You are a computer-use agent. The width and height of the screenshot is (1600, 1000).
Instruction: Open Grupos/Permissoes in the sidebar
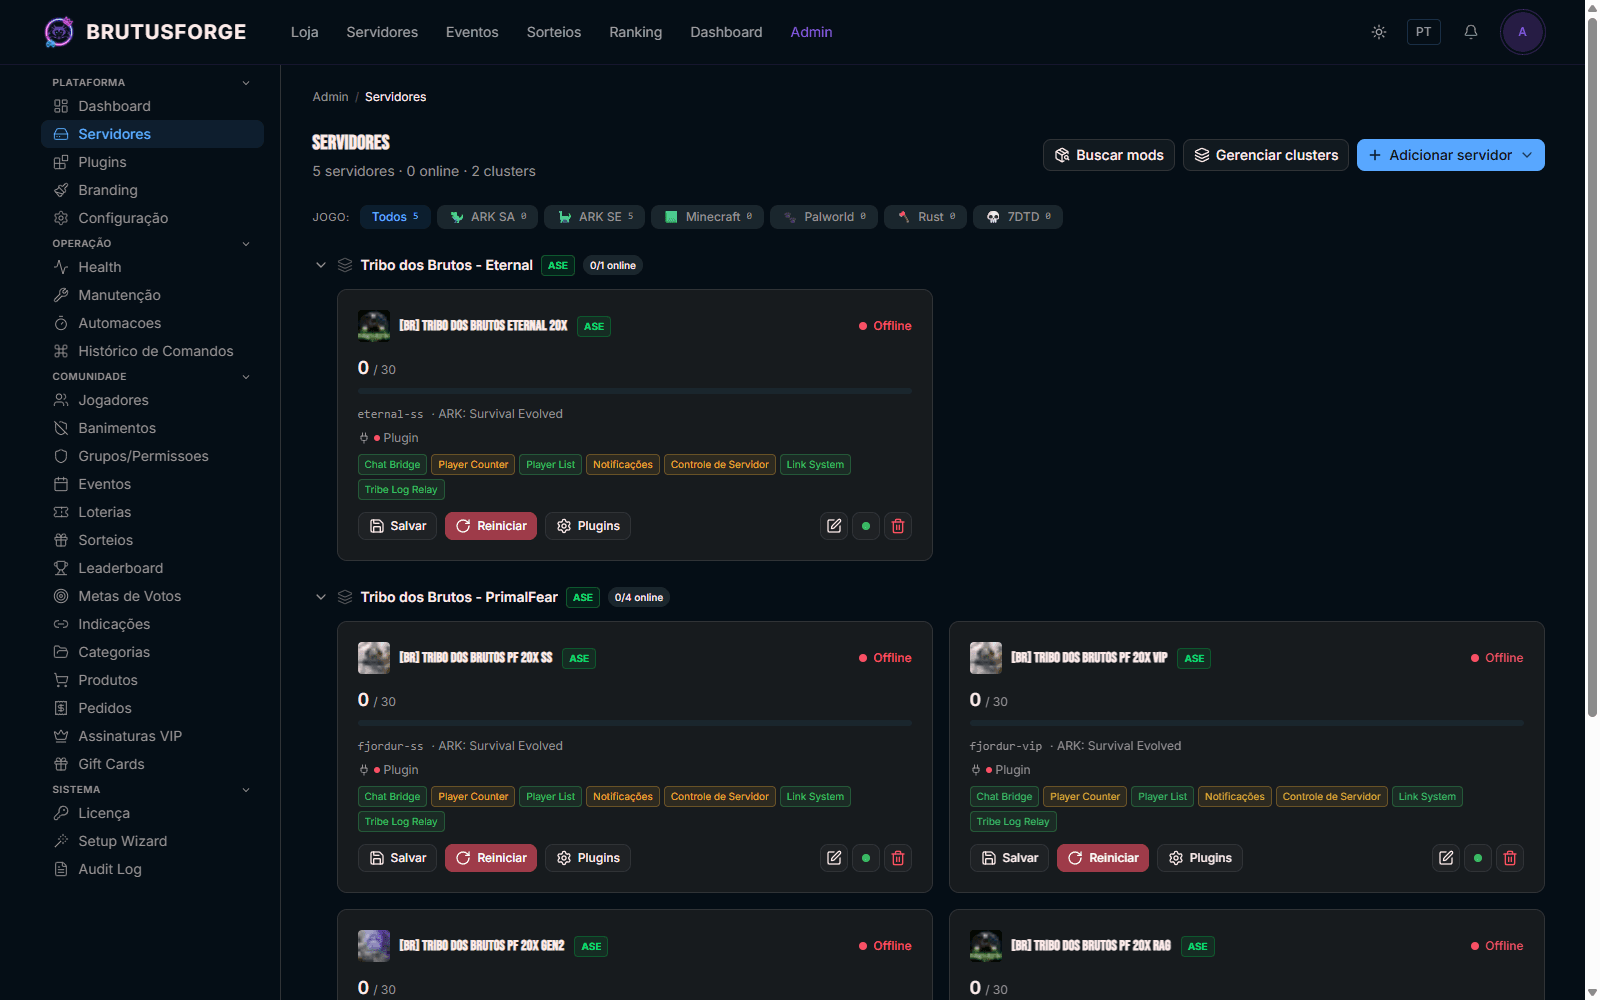click(152, 456)
